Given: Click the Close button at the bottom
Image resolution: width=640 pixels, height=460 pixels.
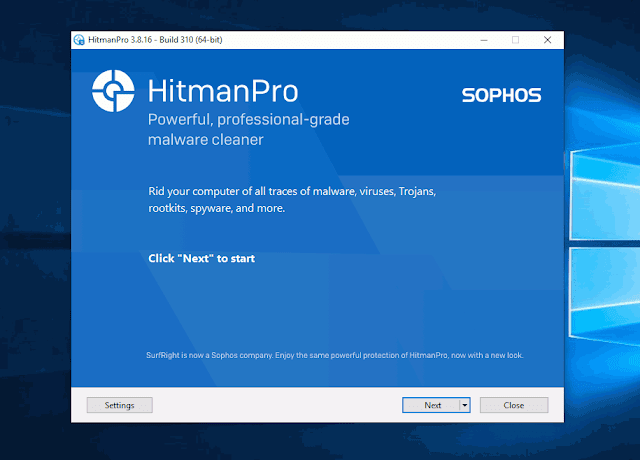Looking at the screenshot, I should [514, 405].
